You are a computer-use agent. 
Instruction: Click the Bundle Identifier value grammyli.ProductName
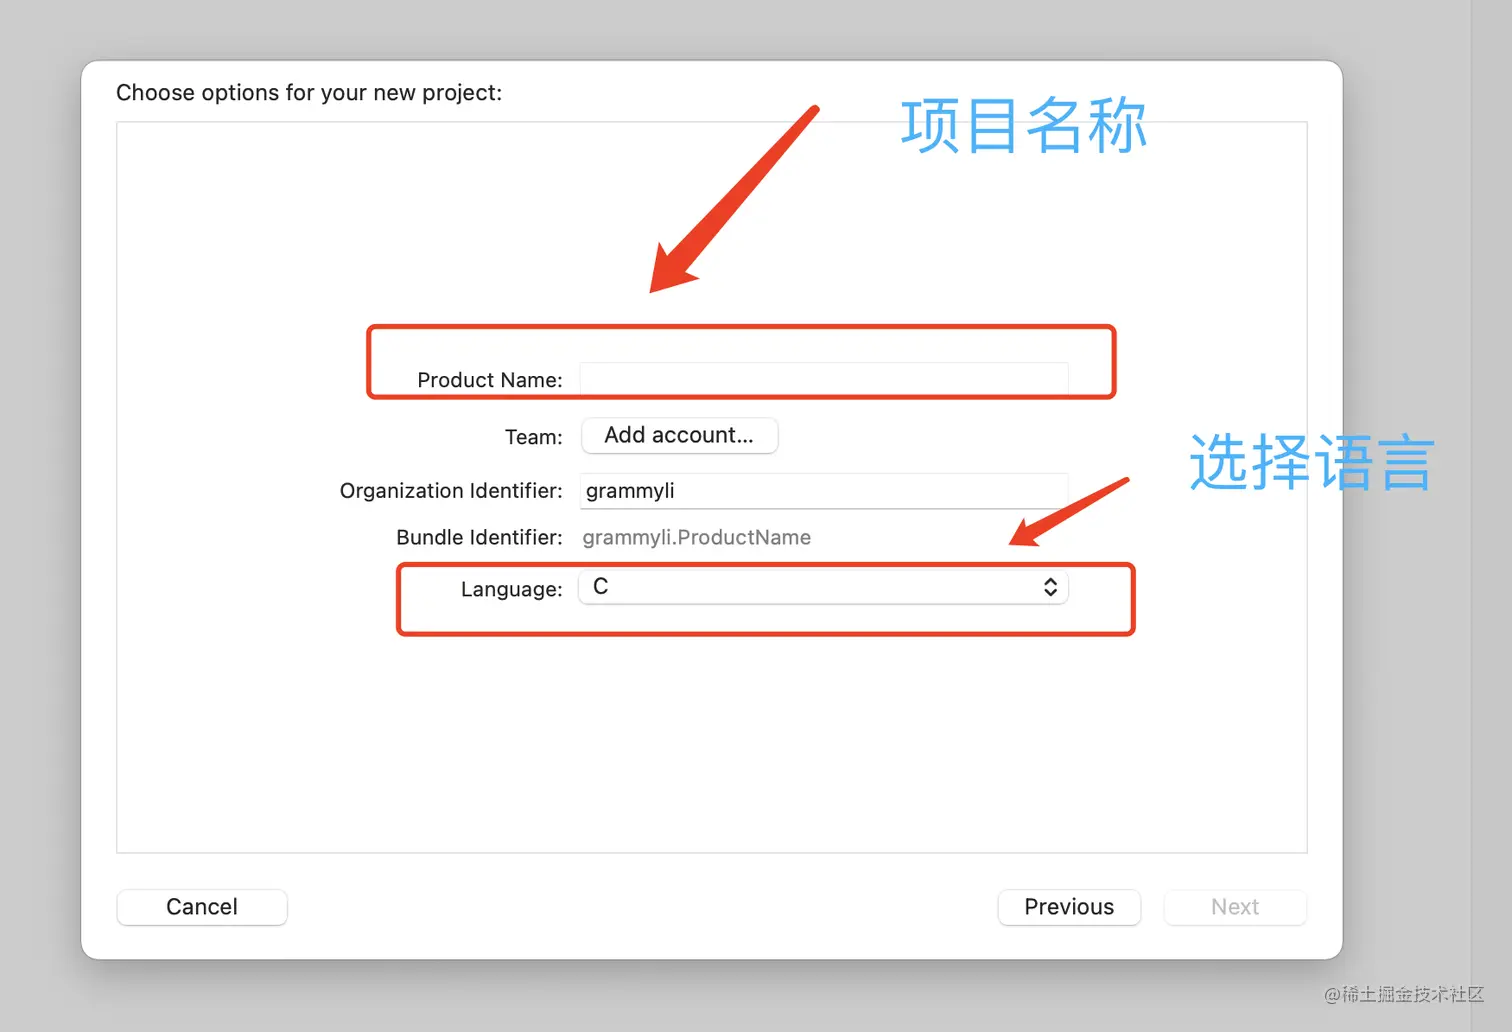pyautogui.click(x=696, y=537)
